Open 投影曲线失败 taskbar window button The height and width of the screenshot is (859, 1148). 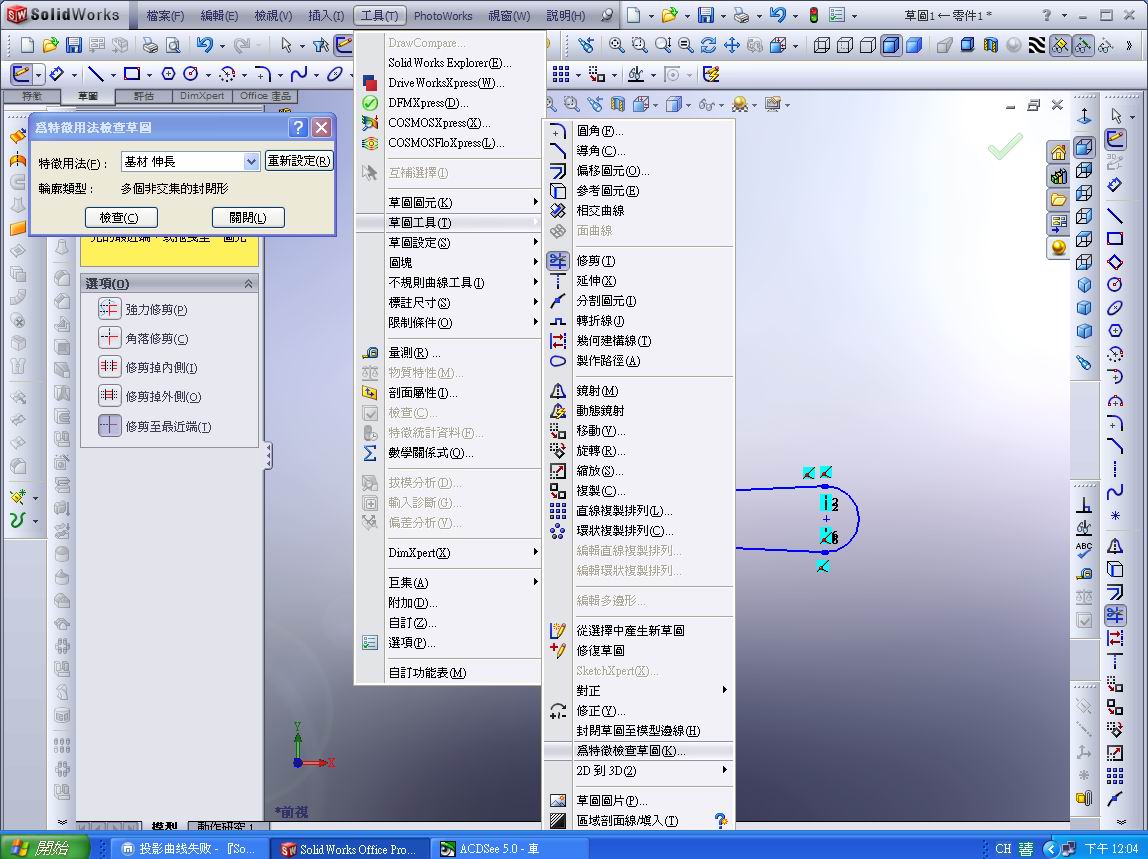pyautogui.click(x=189, y=849)
